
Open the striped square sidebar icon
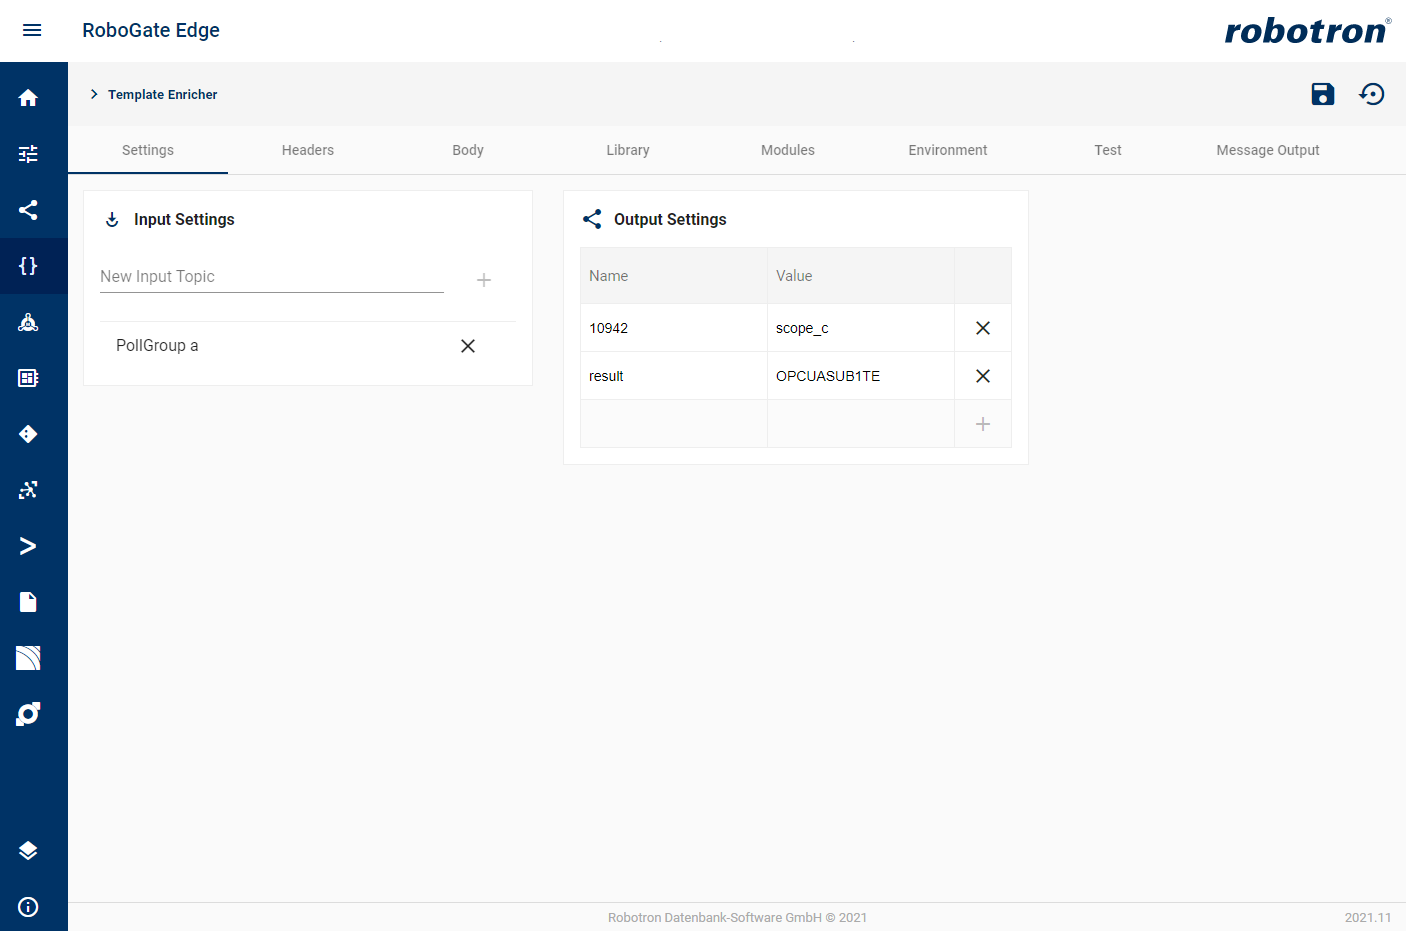click(x=28, y=658)
